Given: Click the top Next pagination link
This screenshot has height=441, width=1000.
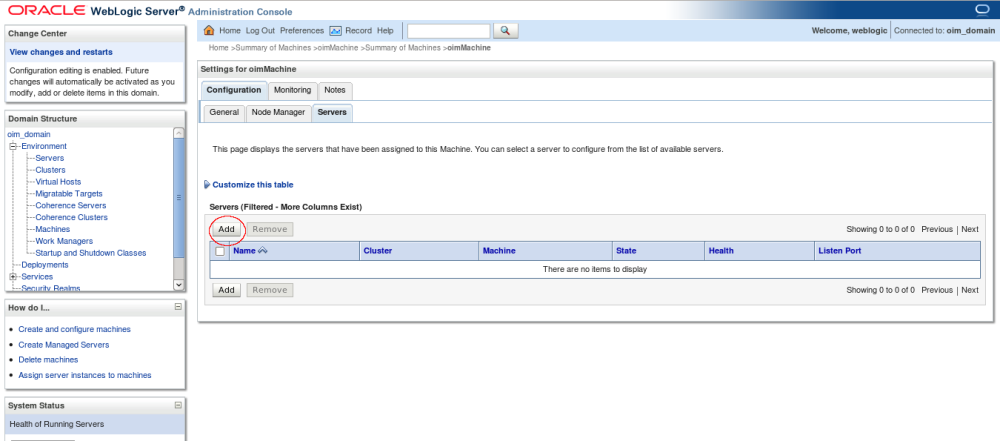Looking at the screenshot, I should 970,229.
